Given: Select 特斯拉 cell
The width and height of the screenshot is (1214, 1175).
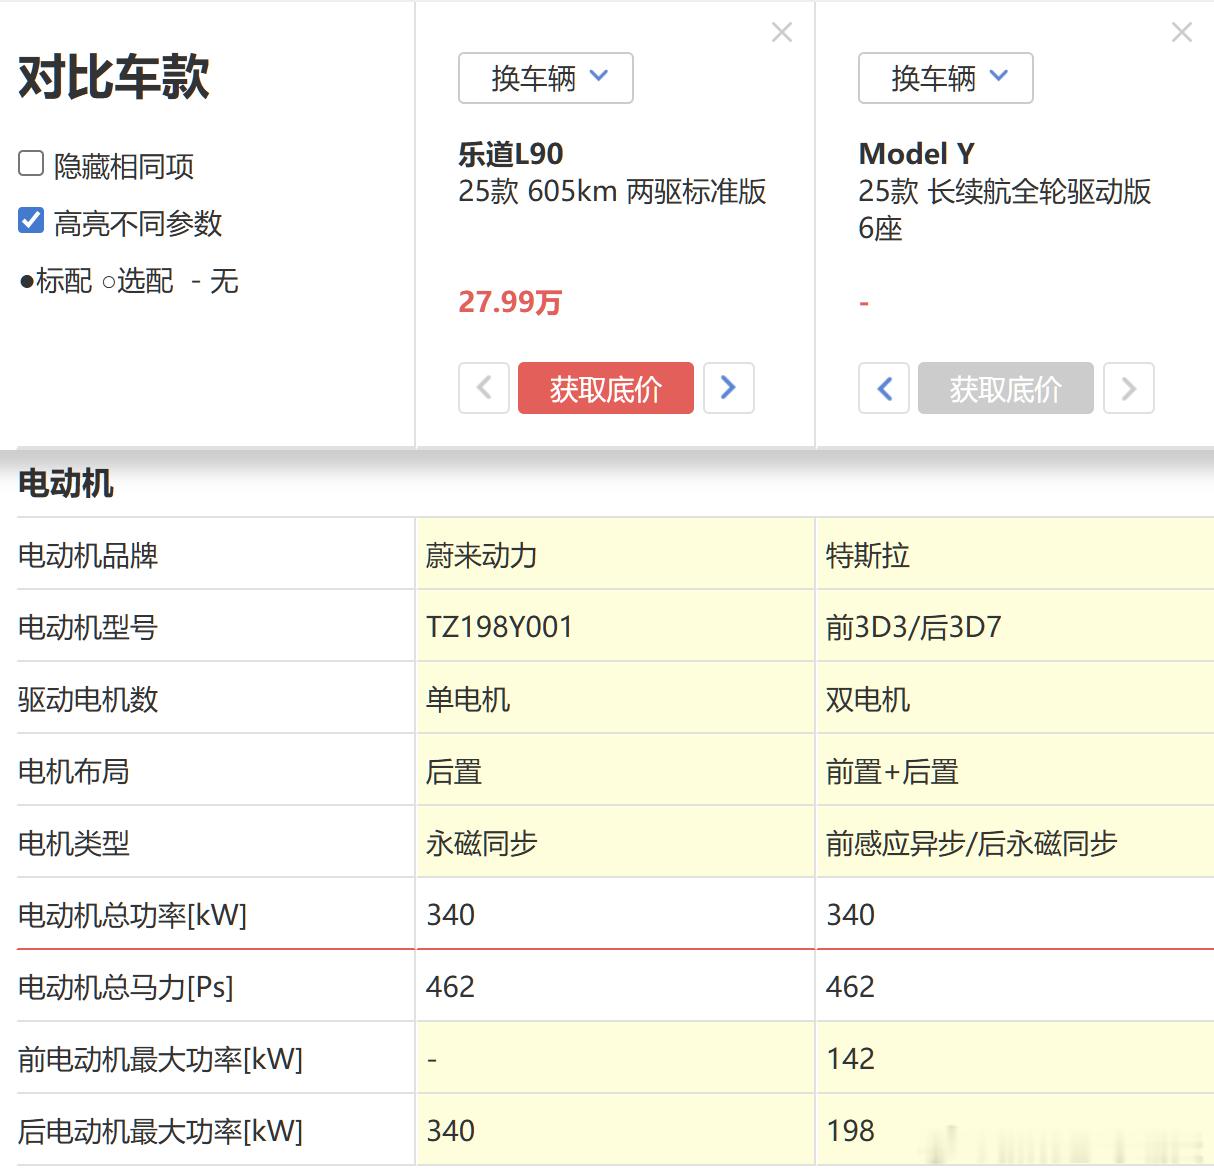Looking at the screenshot, I should (1015, 555).
